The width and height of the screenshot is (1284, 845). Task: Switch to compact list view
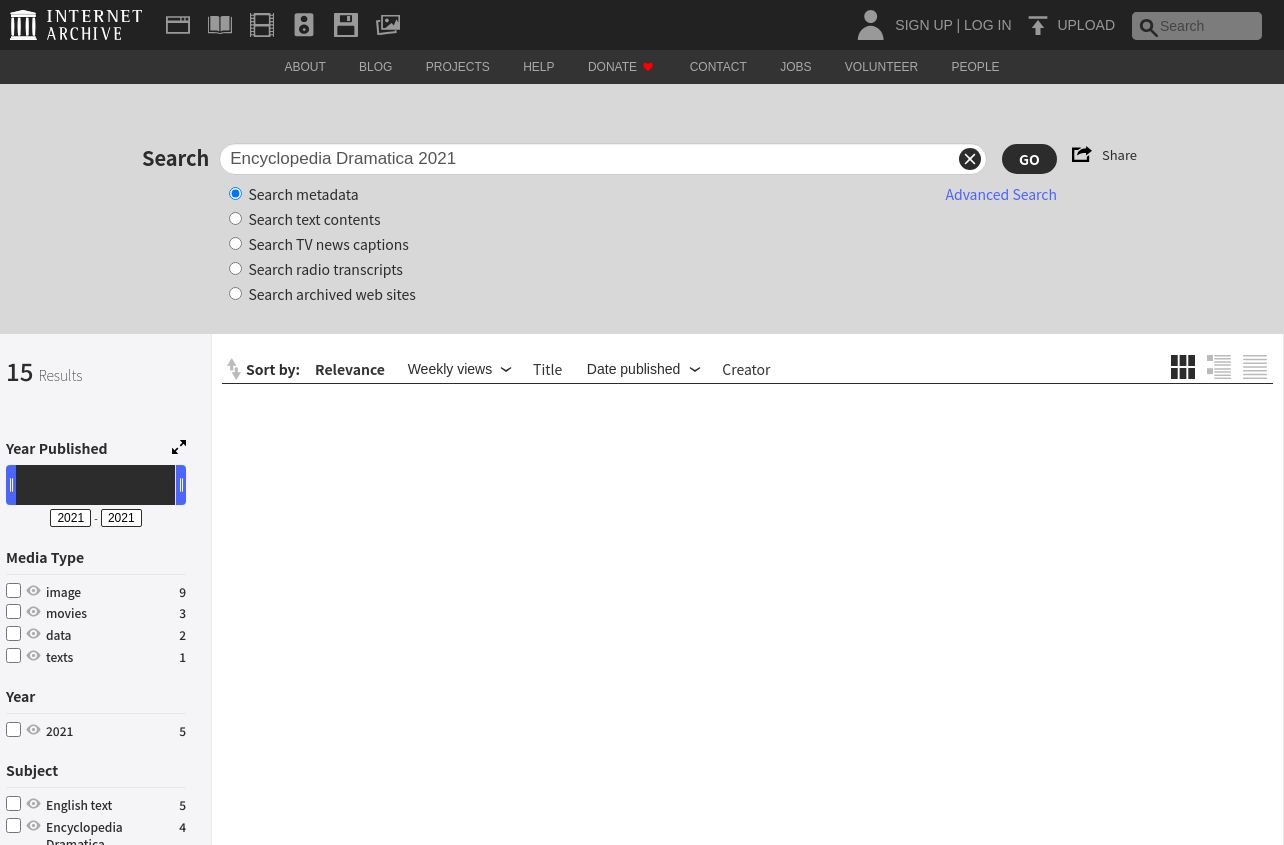click(1255, 367)
